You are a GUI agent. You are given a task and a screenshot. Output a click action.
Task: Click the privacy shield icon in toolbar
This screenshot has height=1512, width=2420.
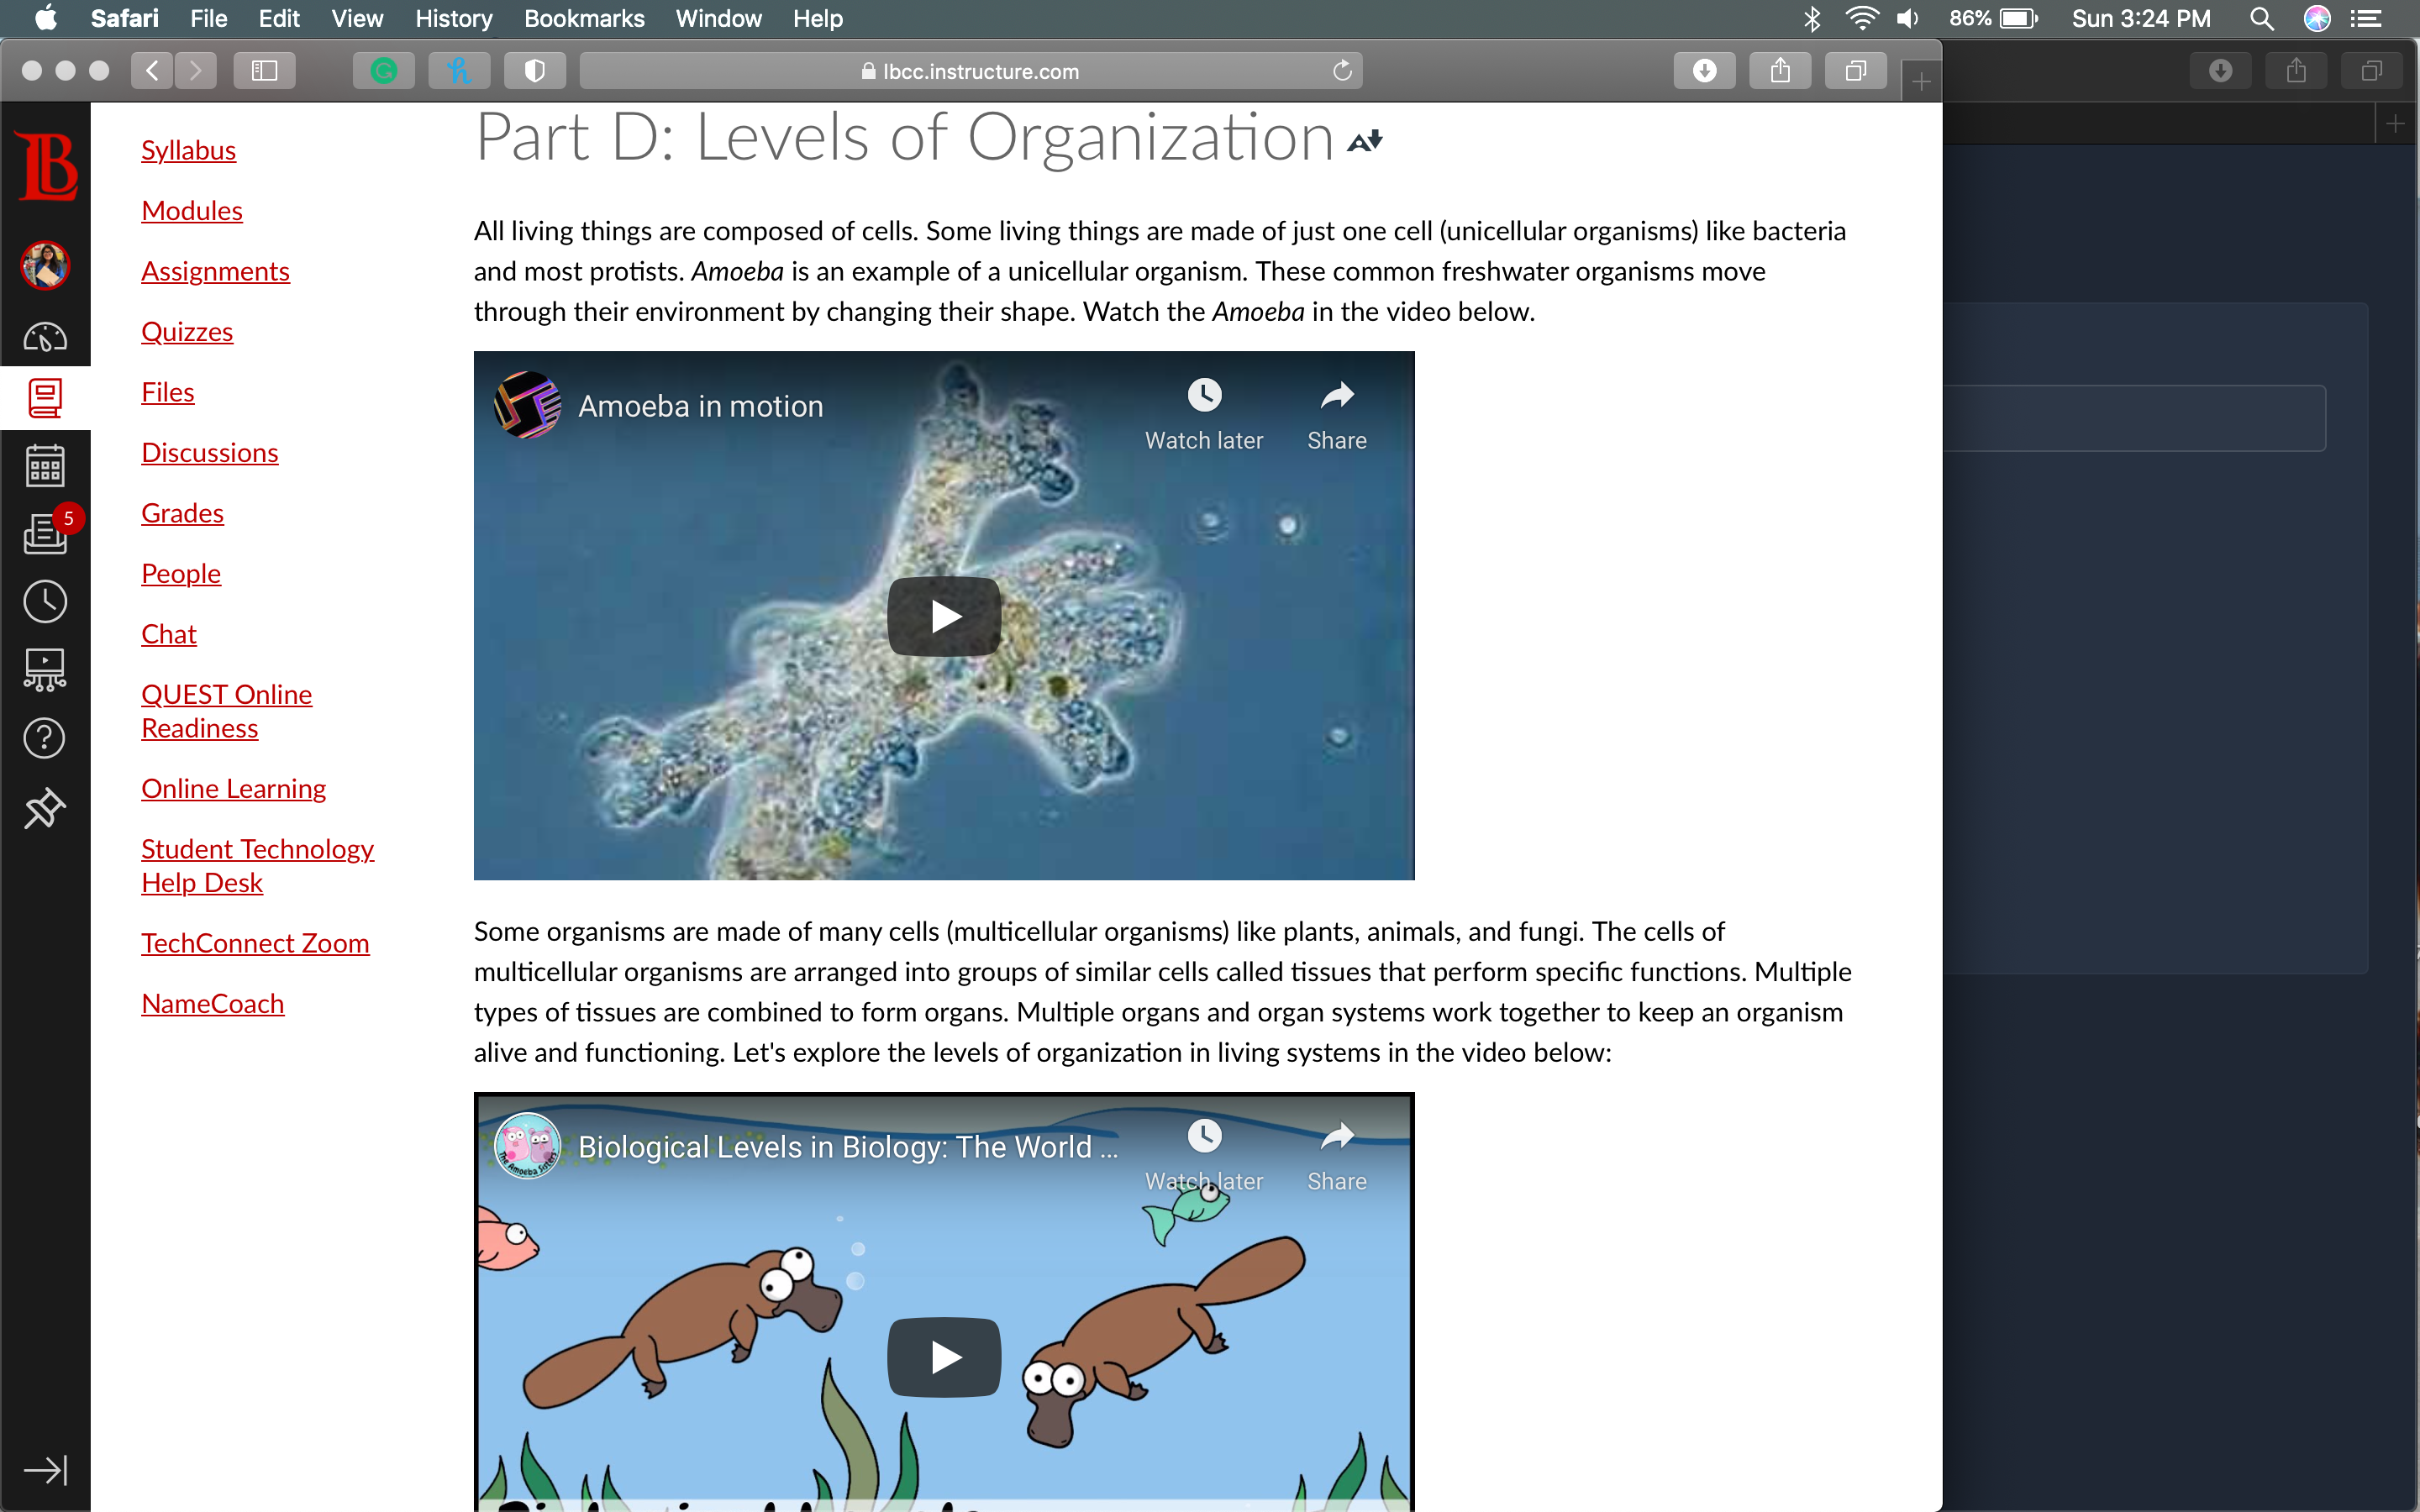tap(535, 71)
